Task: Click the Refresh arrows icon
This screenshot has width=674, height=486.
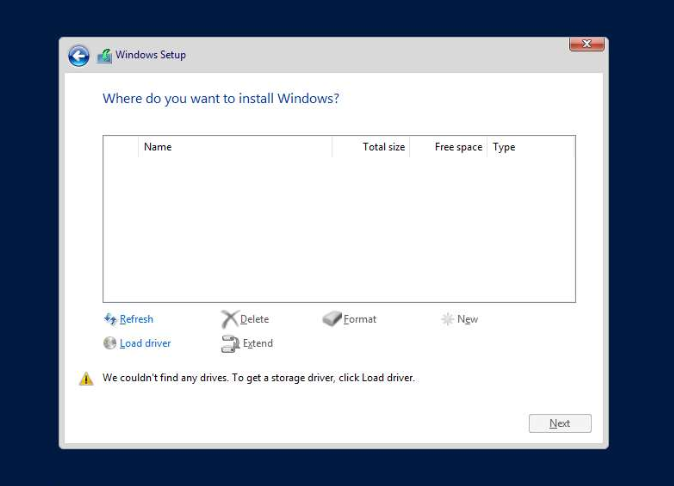Action: (x=110, y=319)
